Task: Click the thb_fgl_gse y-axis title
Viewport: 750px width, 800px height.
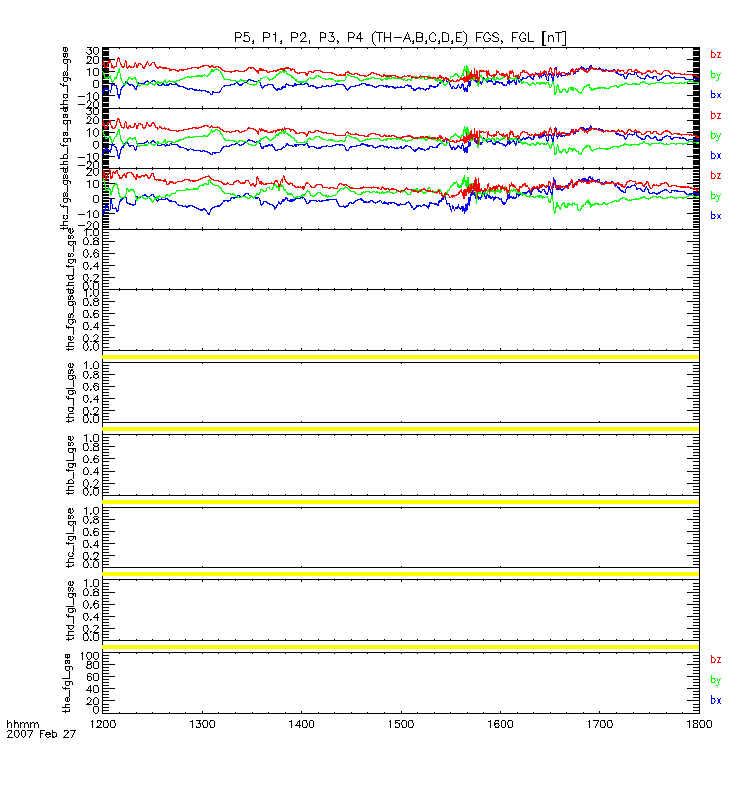Action: tap(70, 465)
